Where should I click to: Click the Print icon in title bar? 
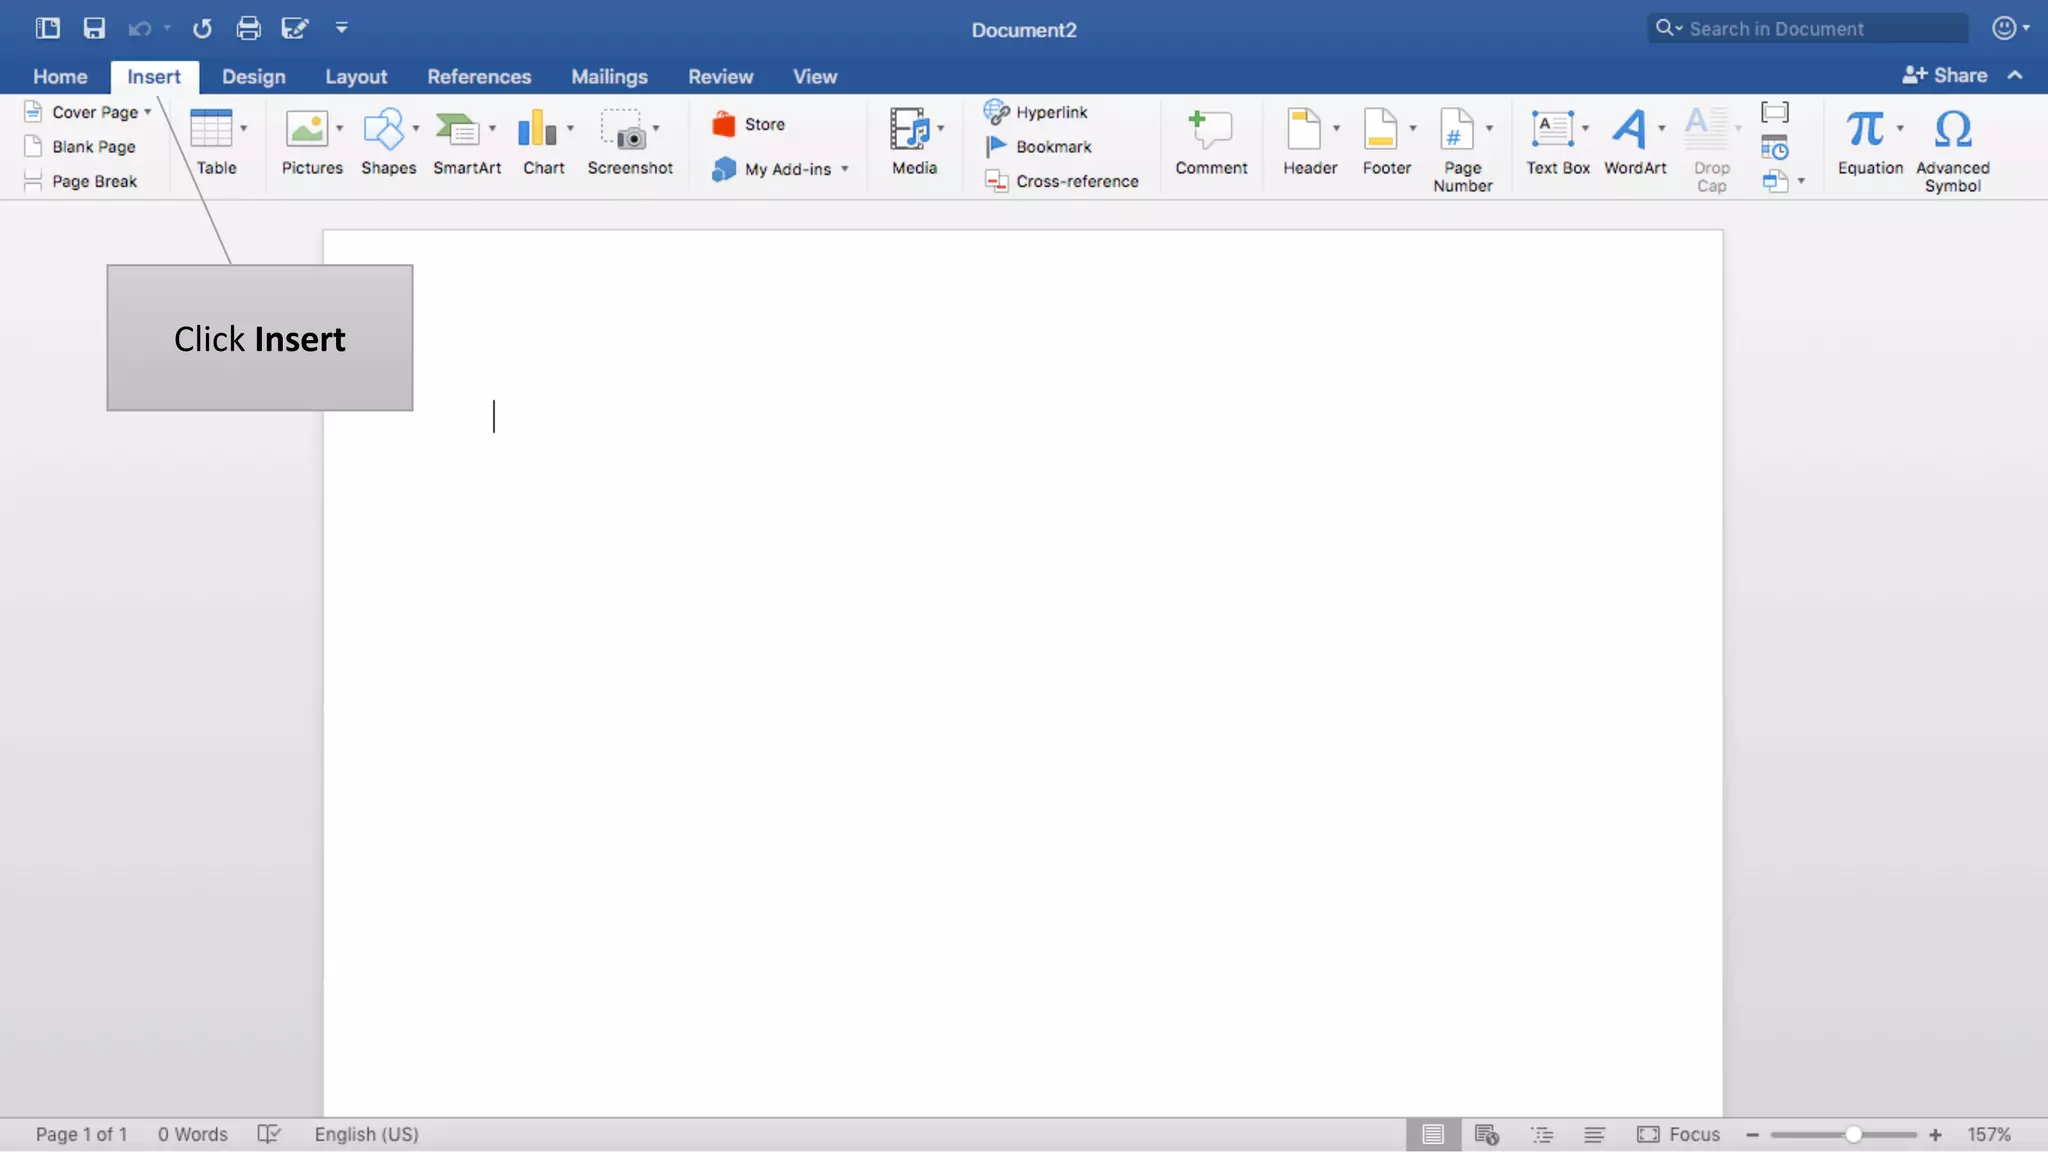click(x=248, y=28)
